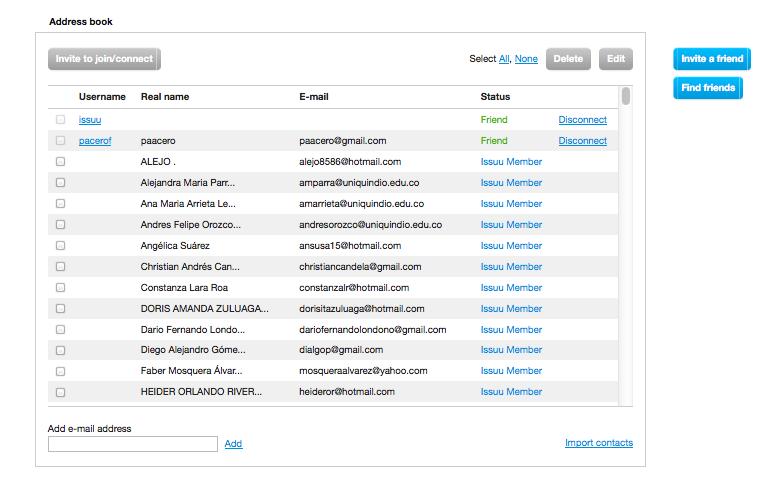Toggle checkbox for HEIDER ORLANDO RIVER... row
766x487 pixels.
61,392
